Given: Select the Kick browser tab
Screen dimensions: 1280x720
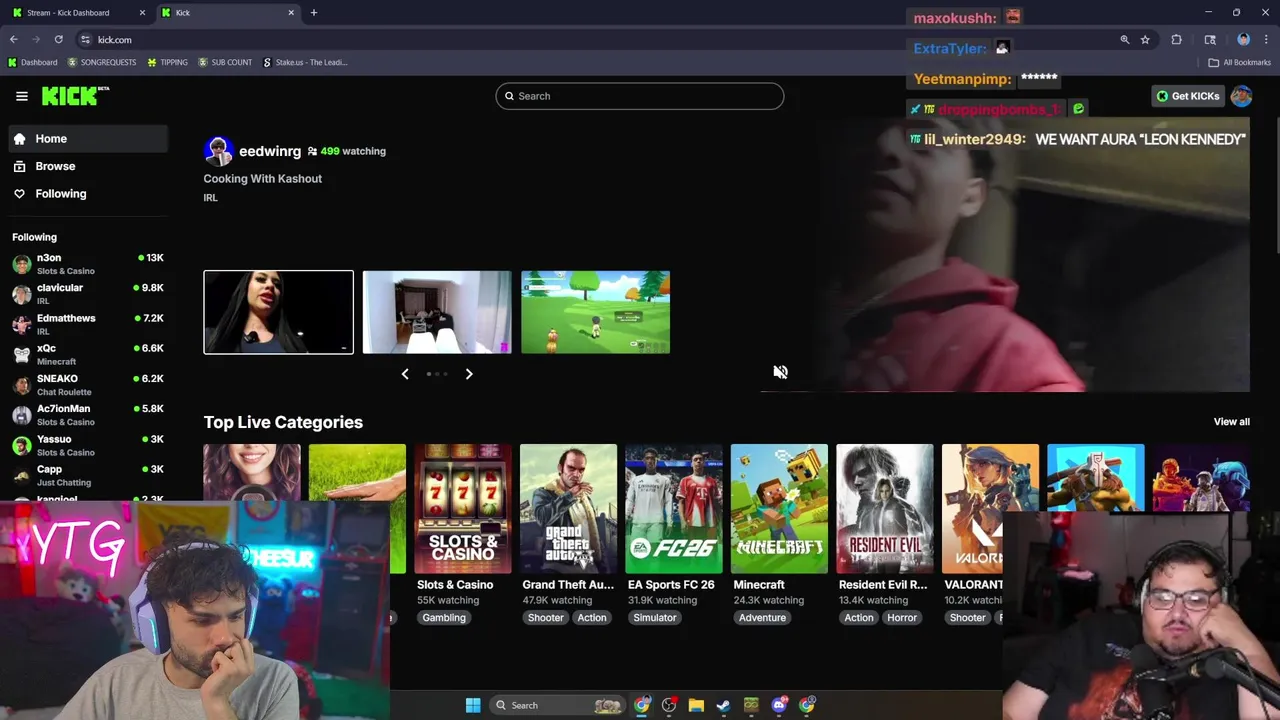Looking at the screenshot, I should click(228, 13).
